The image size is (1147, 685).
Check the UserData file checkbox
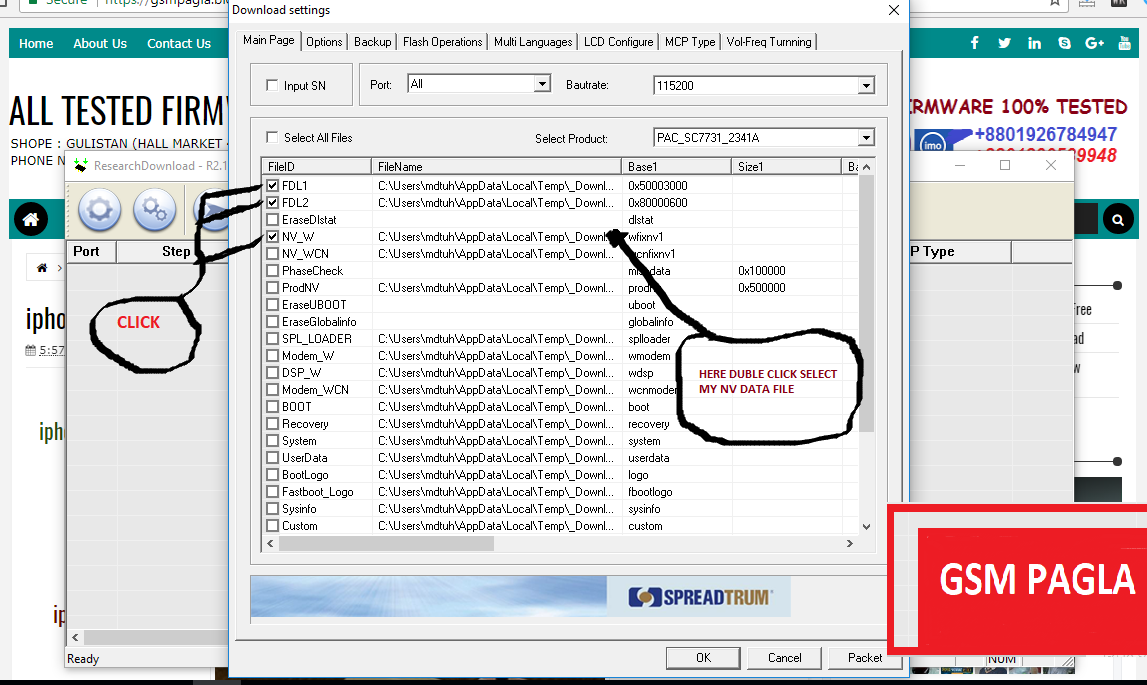273,457
